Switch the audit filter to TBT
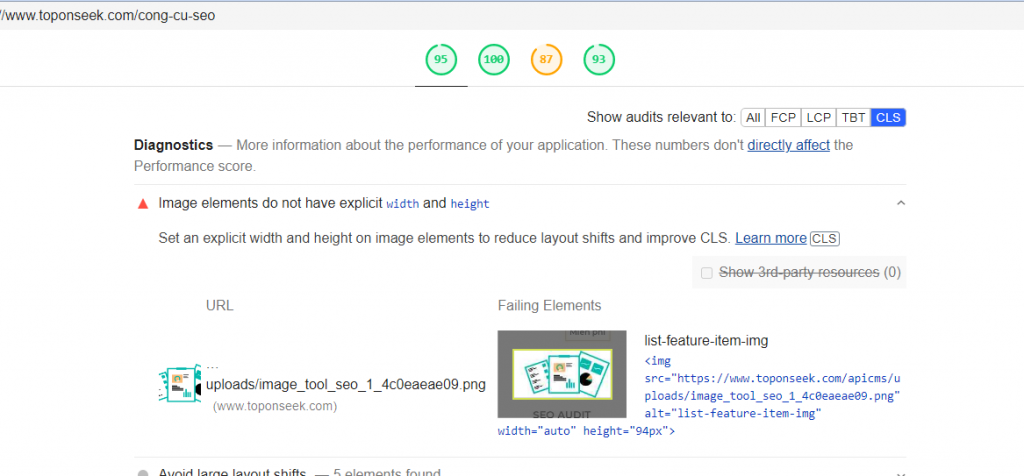Screen dimensions: 1024x476 pyautogui.click(x=853, y=117)
